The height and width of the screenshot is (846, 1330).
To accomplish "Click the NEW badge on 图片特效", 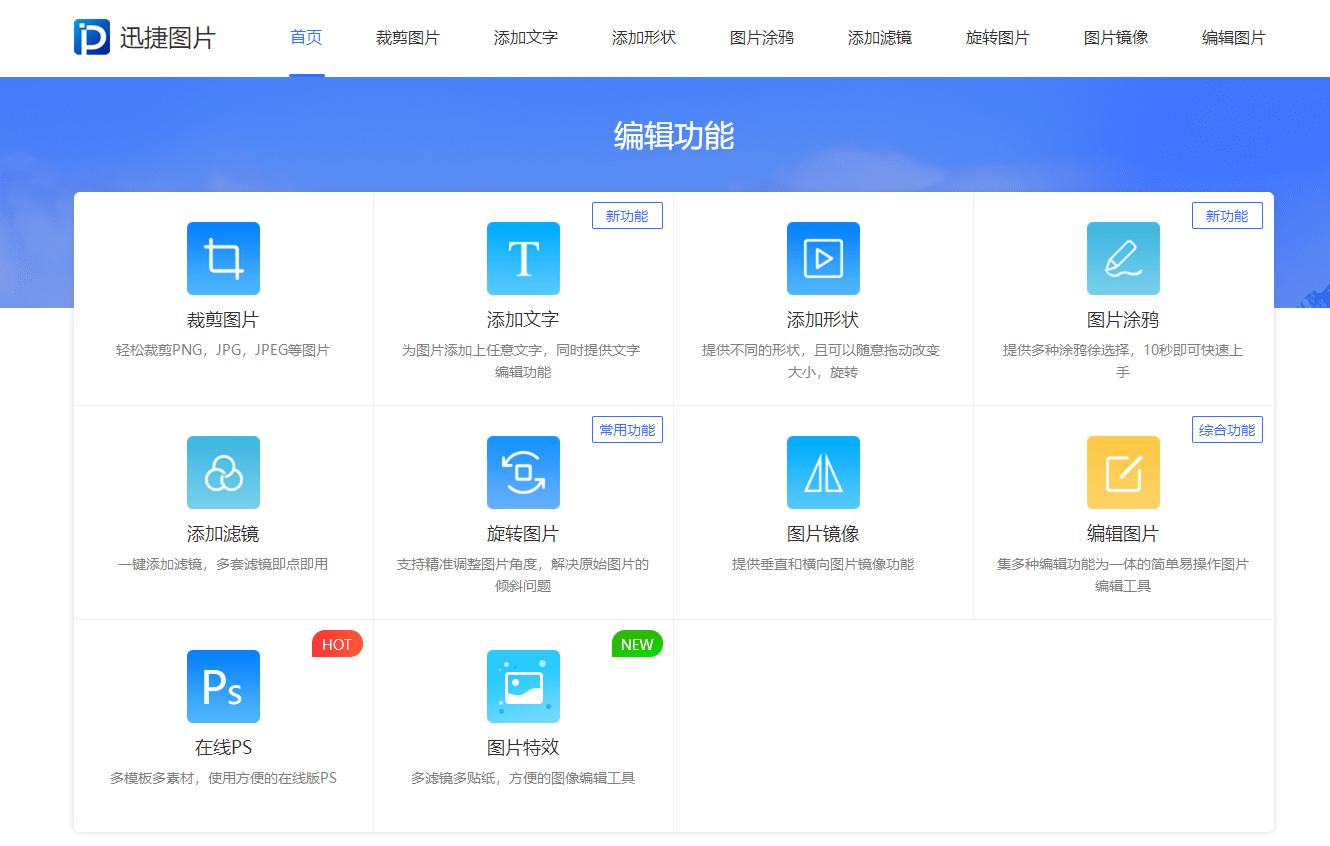I will pos(637,644).
